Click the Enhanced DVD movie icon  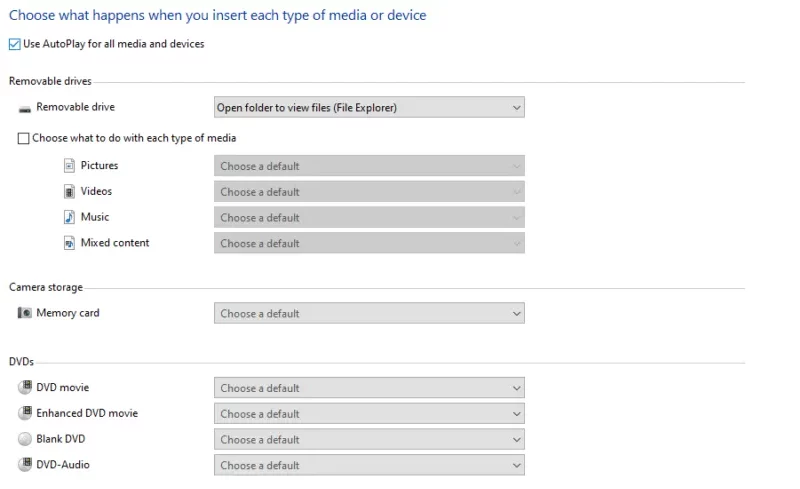click(25, 412)
